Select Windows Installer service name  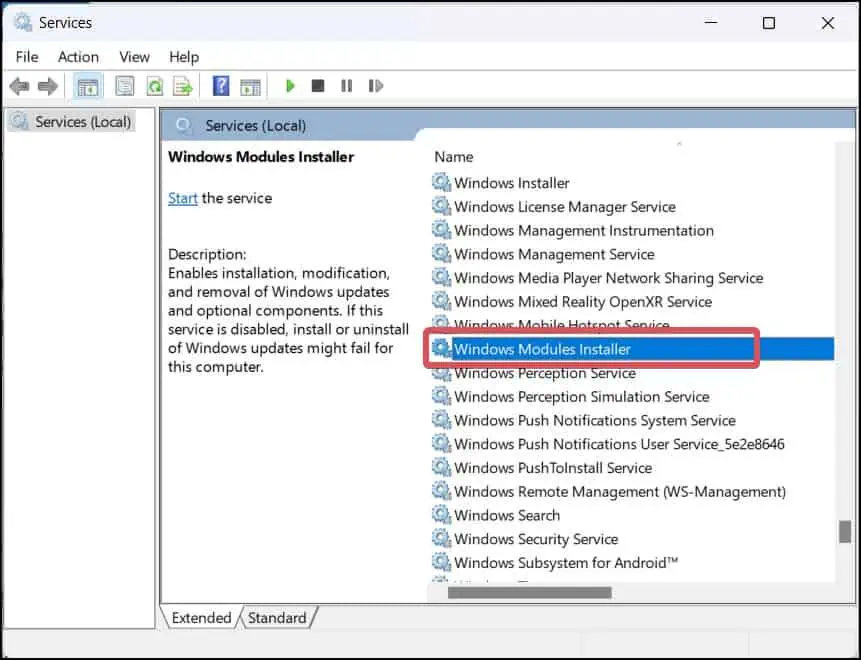point(512,183)
